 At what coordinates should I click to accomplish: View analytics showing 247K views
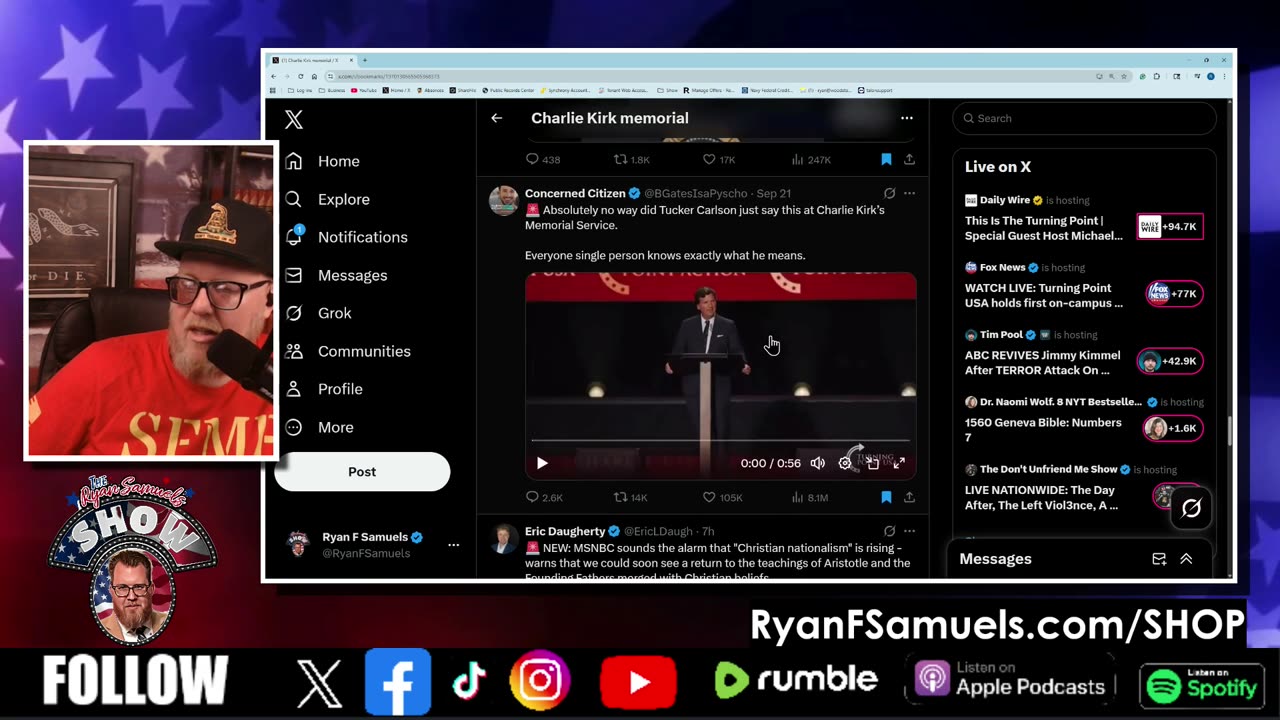coord(811,159)
